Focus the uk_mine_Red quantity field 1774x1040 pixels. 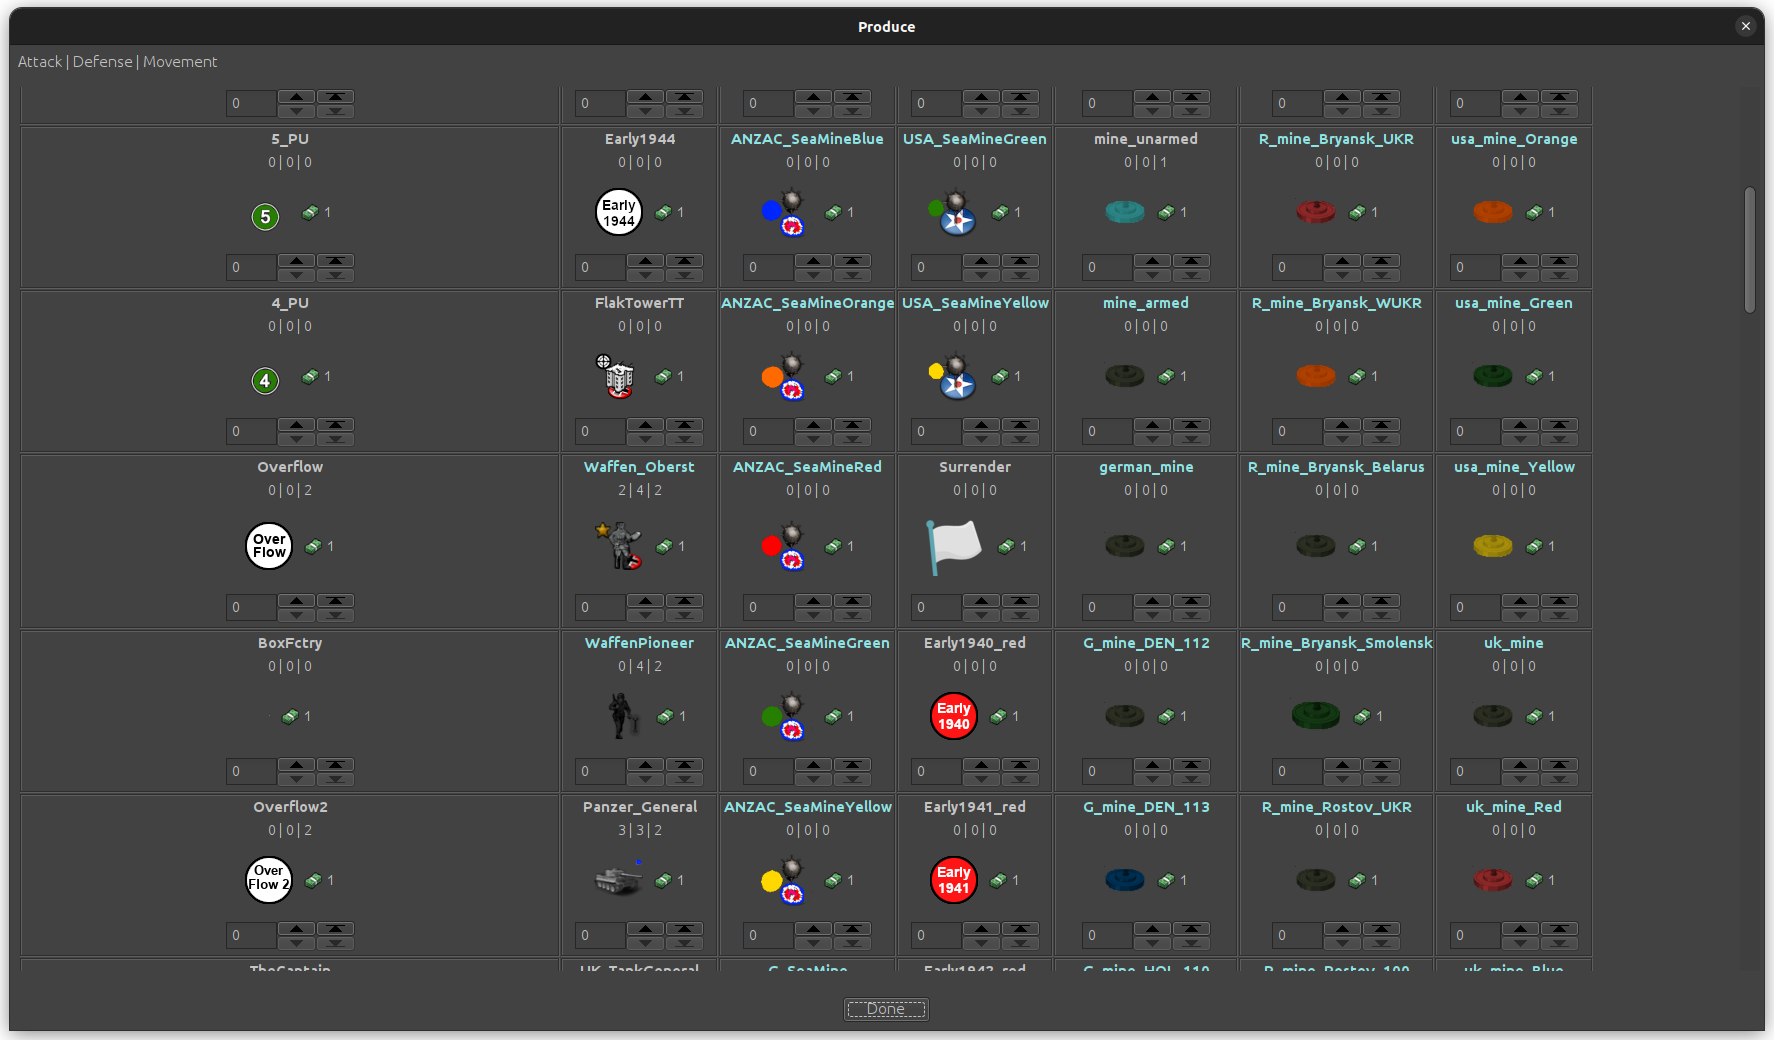(1475, 935)
